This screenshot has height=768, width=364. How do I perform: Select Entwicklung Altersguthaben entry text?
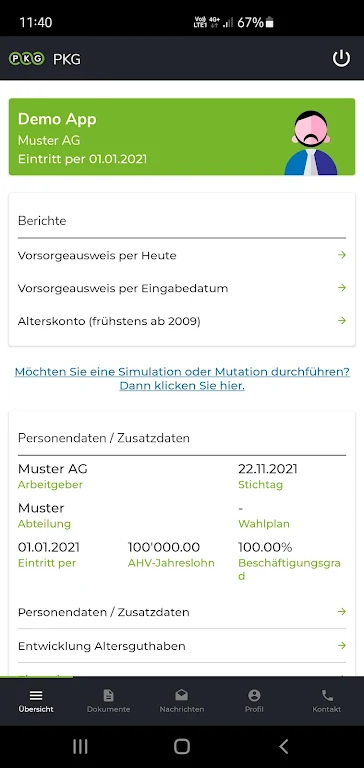pos(101,646)
